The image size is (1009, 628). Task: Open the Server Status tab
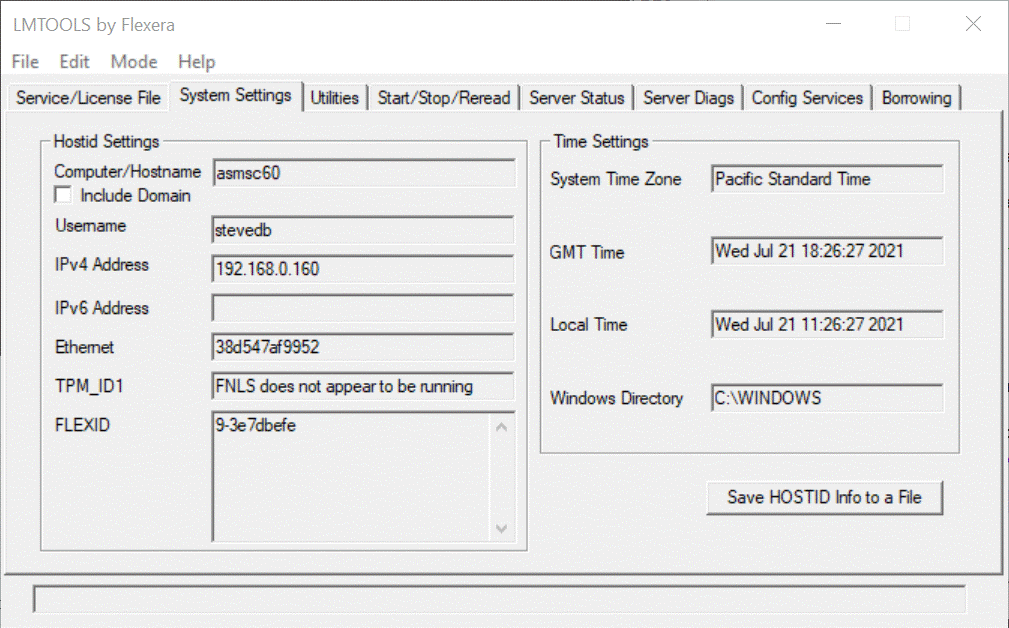pyautogui.click(x=576, y=98)
